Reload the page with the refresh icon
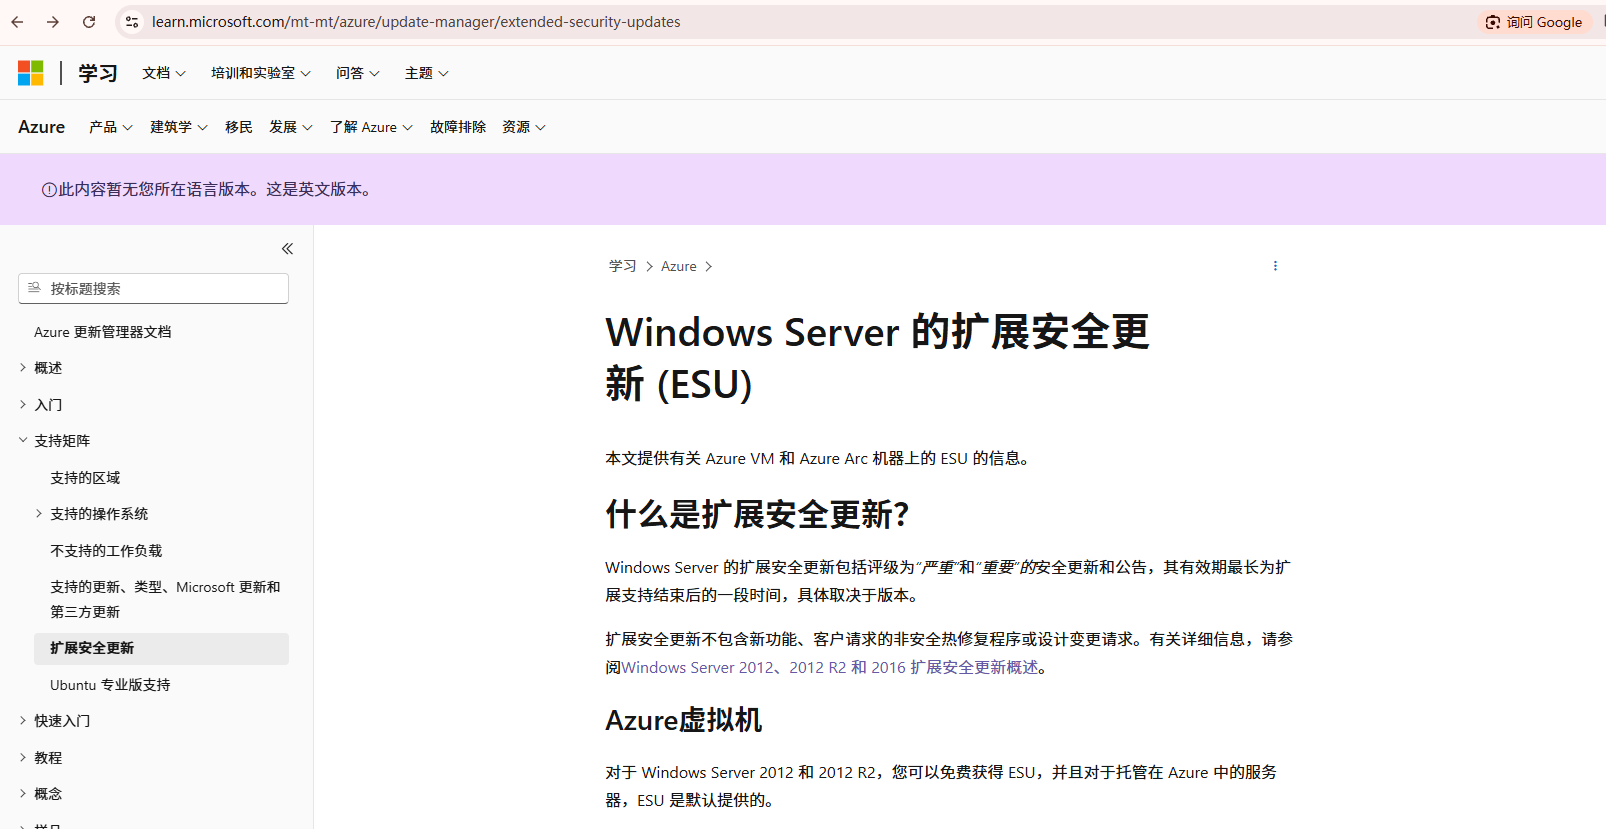Screen dimensions: 1606x829 tap(89, 22)
